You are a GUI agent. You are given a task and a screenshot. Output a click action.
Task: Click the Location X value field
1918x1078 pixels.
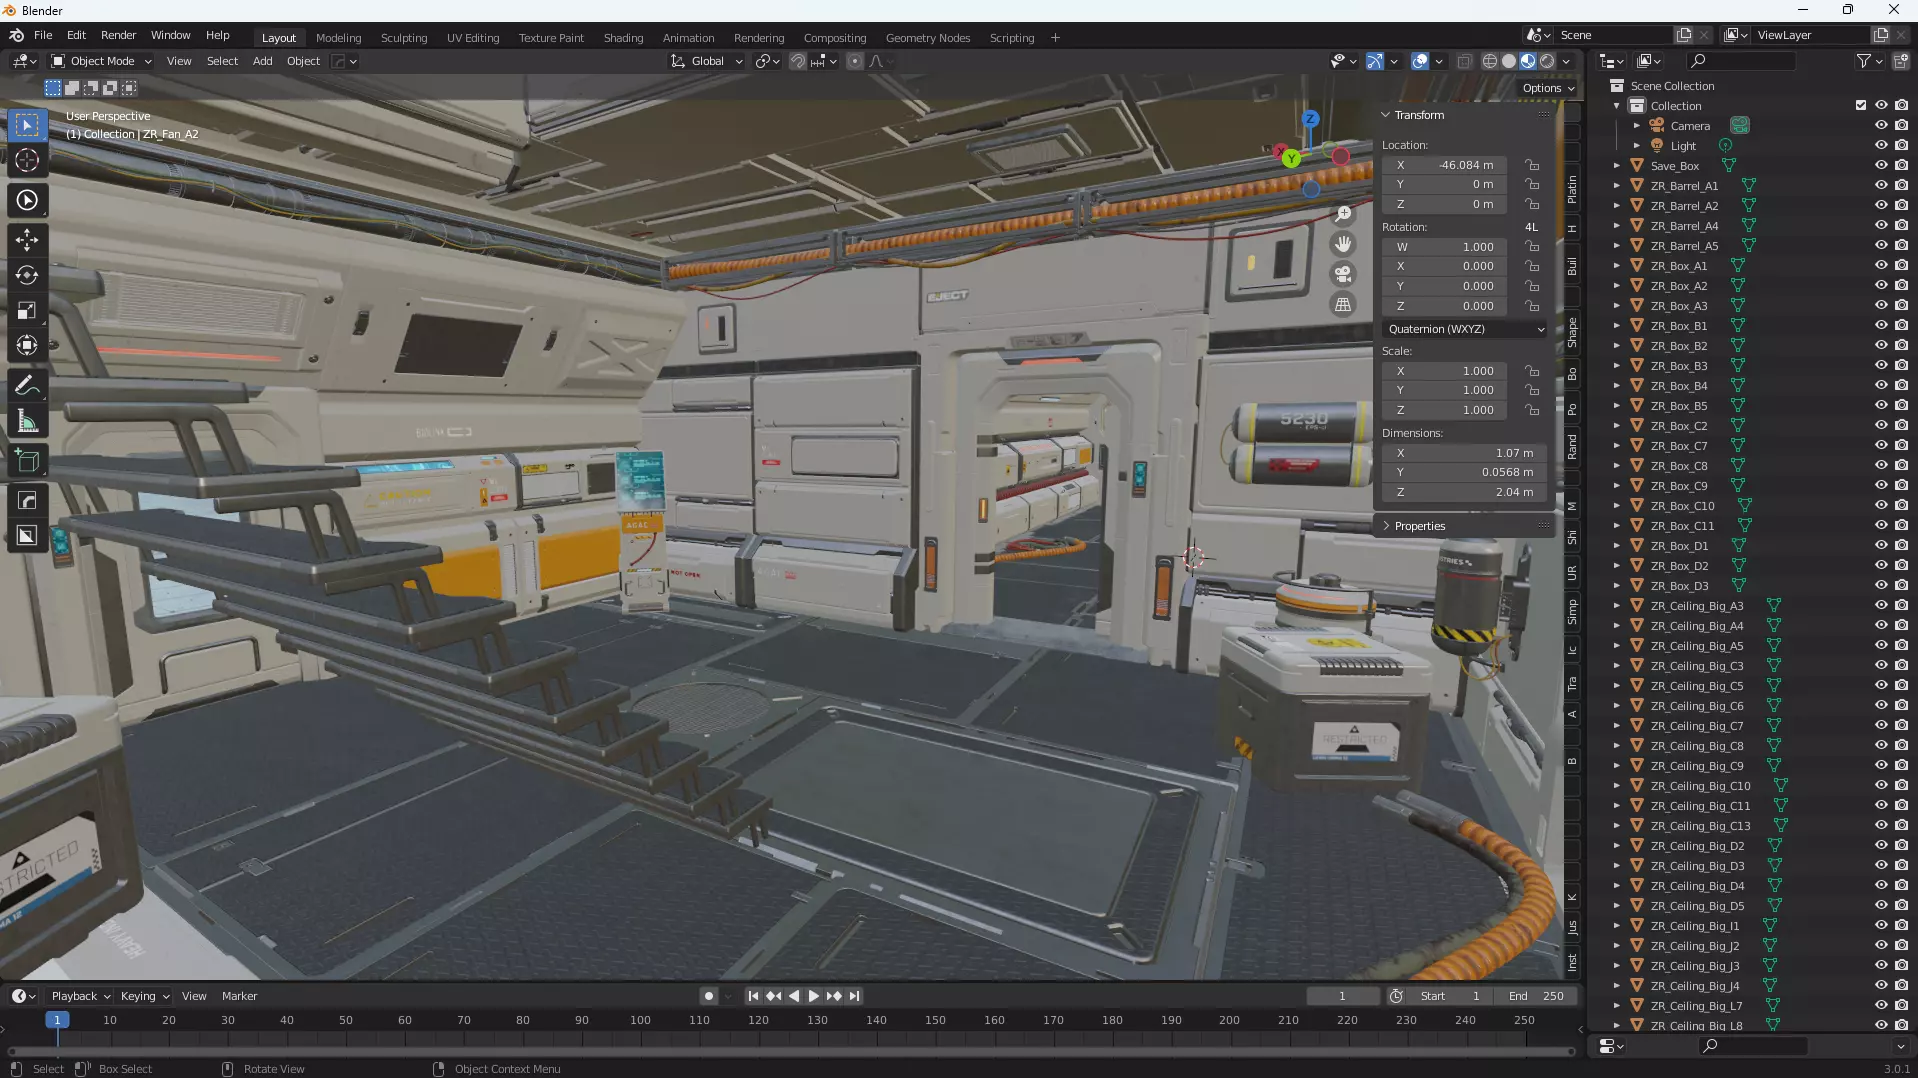point(1445,165)
